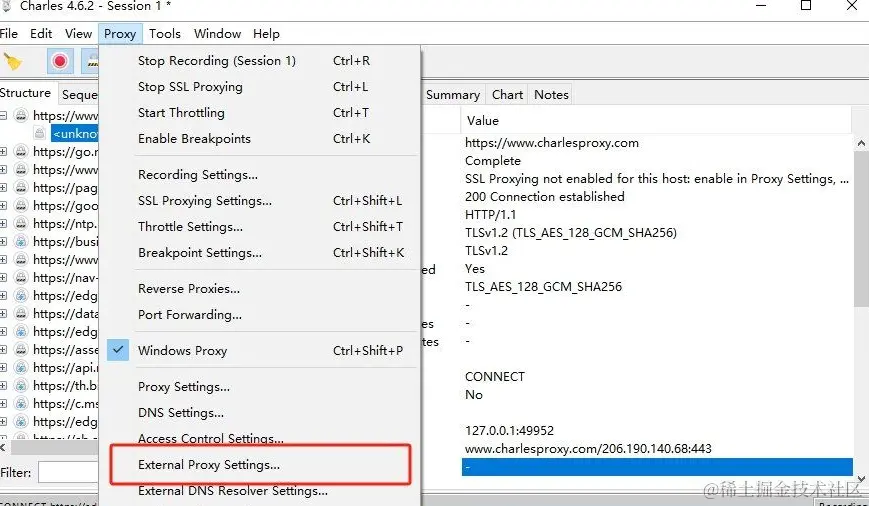Expand the https://nav- tree node
The image size is (869, 506).
pyautogui.click(x=3, y=277)
